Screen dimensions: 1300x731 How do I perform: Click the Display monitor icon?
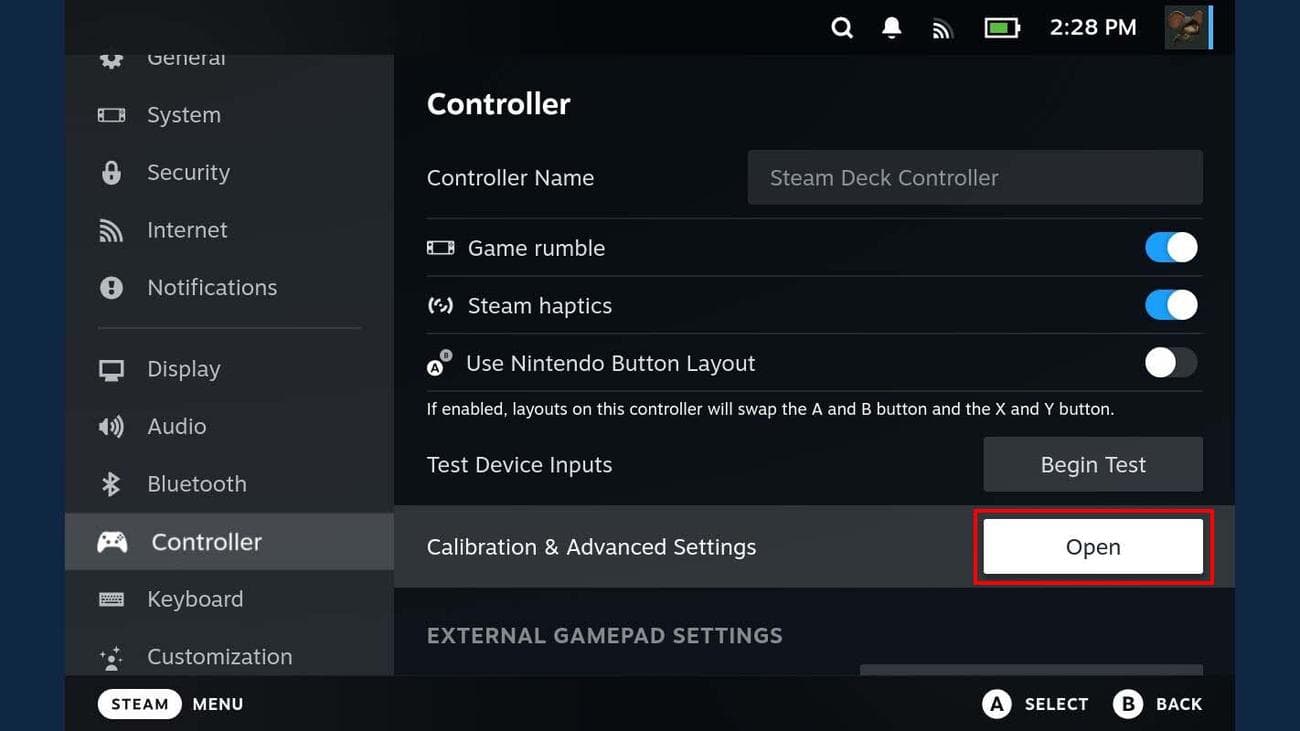pos(111,368)
